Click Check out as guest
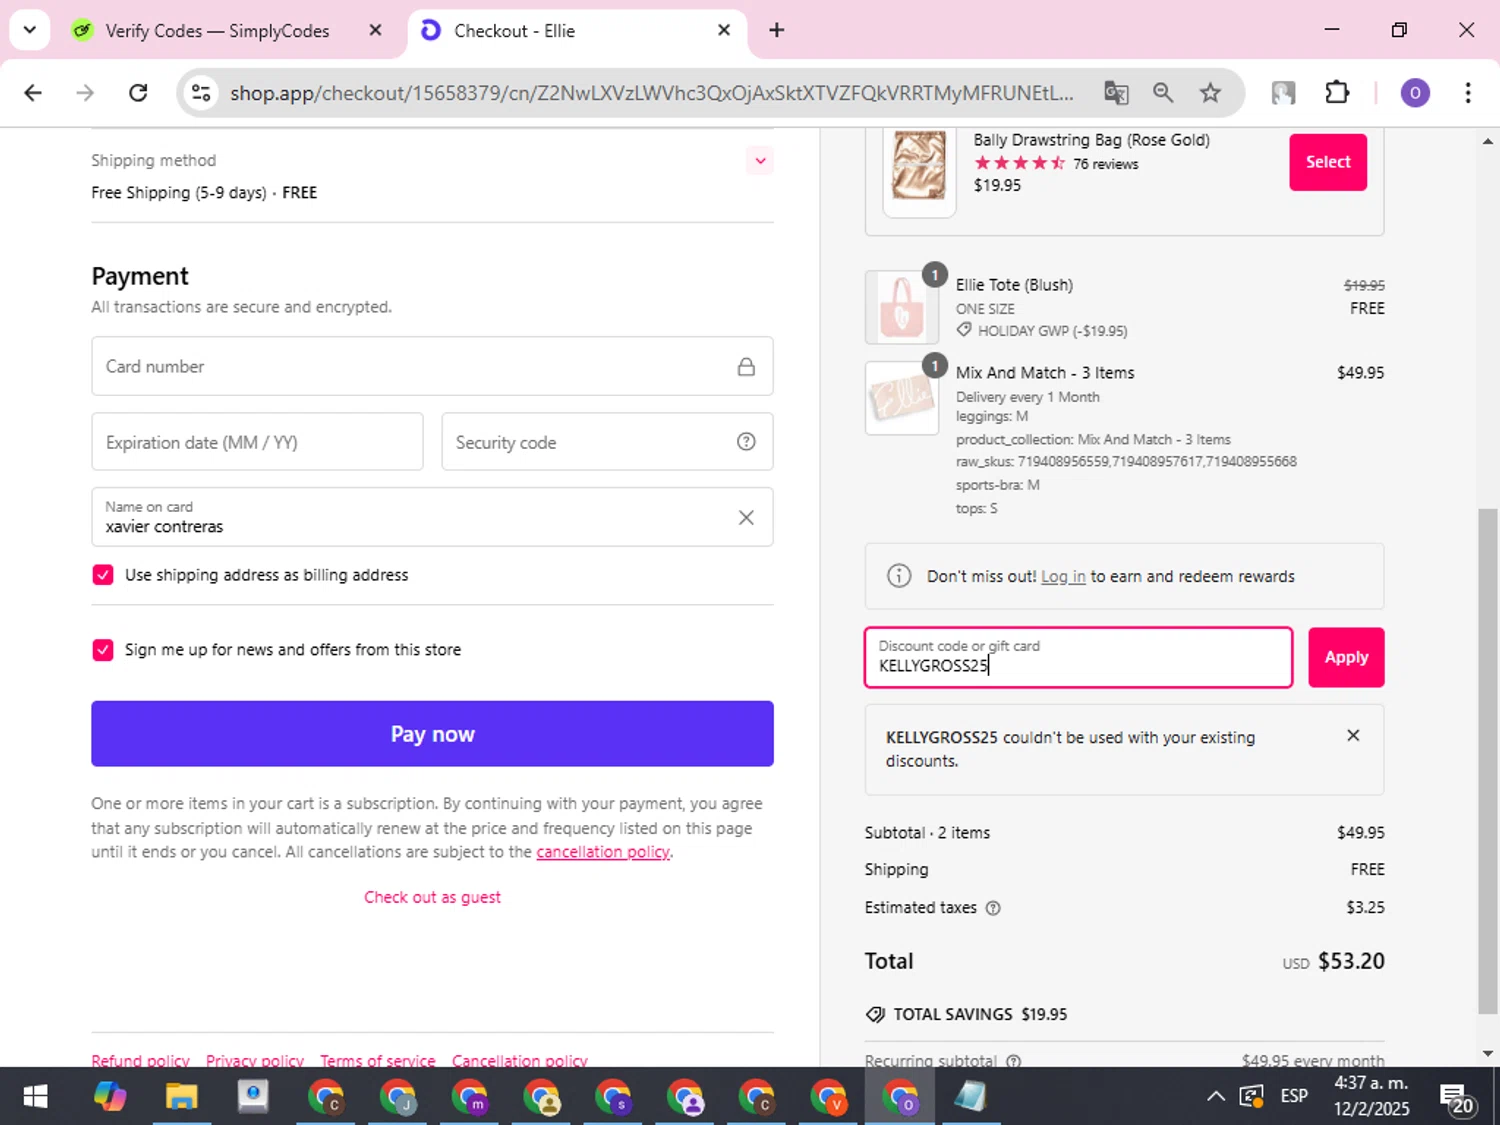This screenshot has width=1500, height=1125. coord(432,898)
